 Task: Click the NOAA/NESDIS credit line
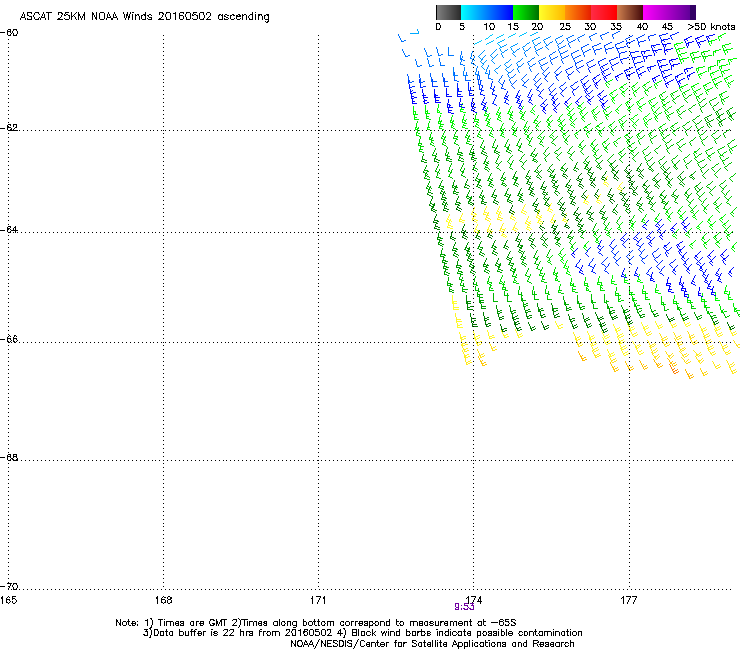coord(432,644)
